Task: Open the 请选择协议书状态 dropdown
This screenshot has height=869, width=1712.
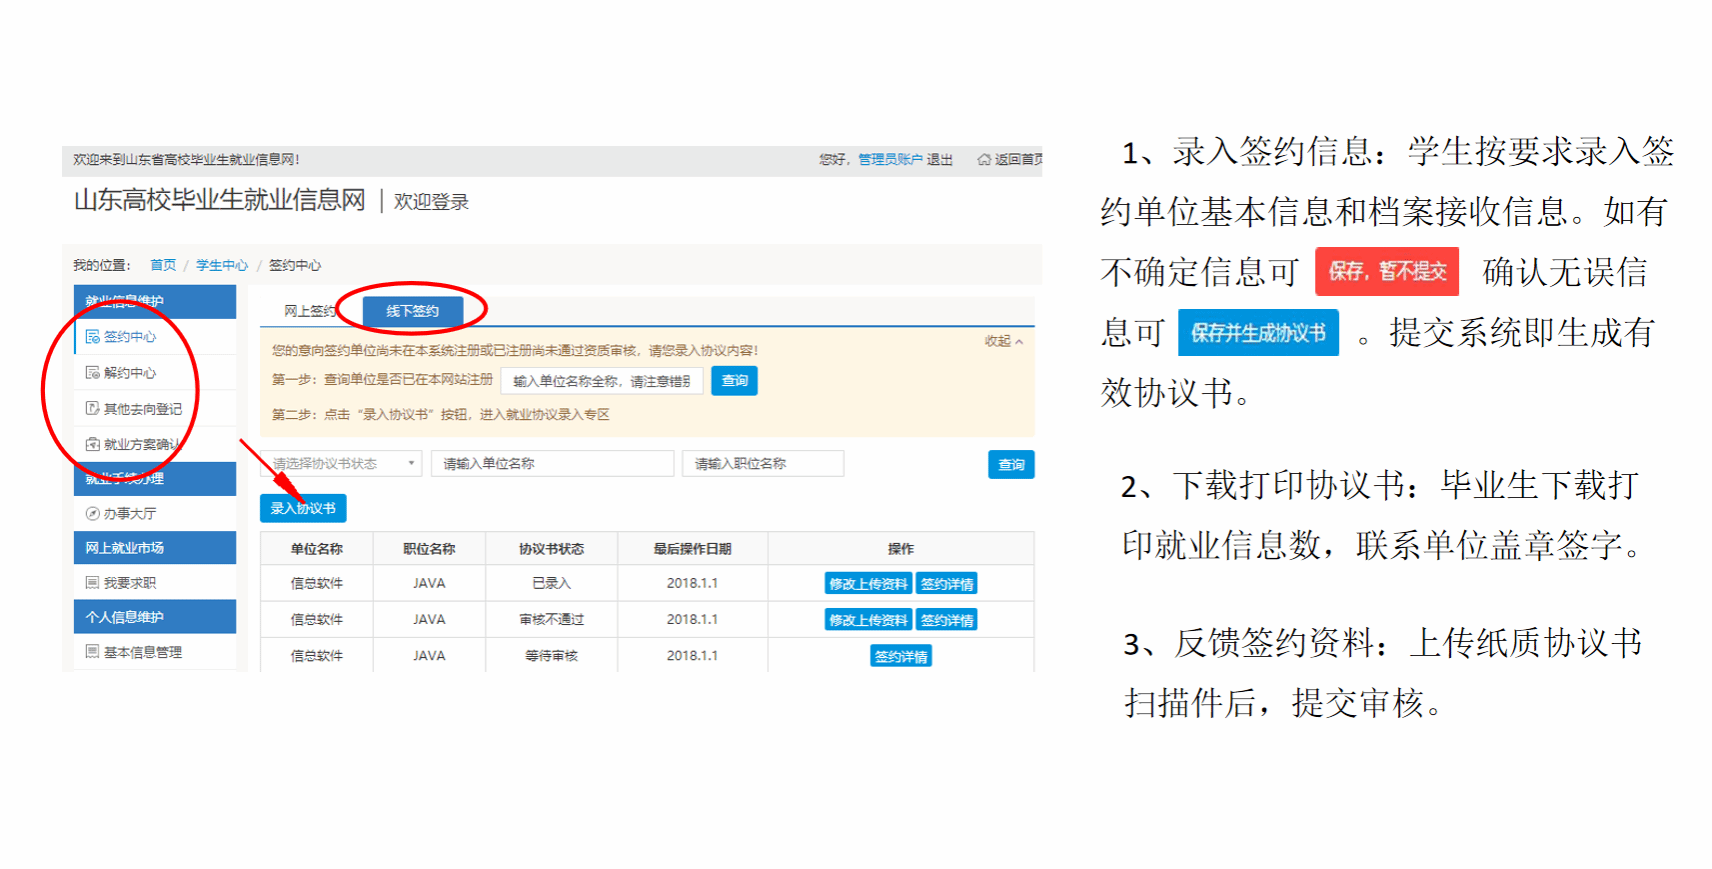Action: 343,464
